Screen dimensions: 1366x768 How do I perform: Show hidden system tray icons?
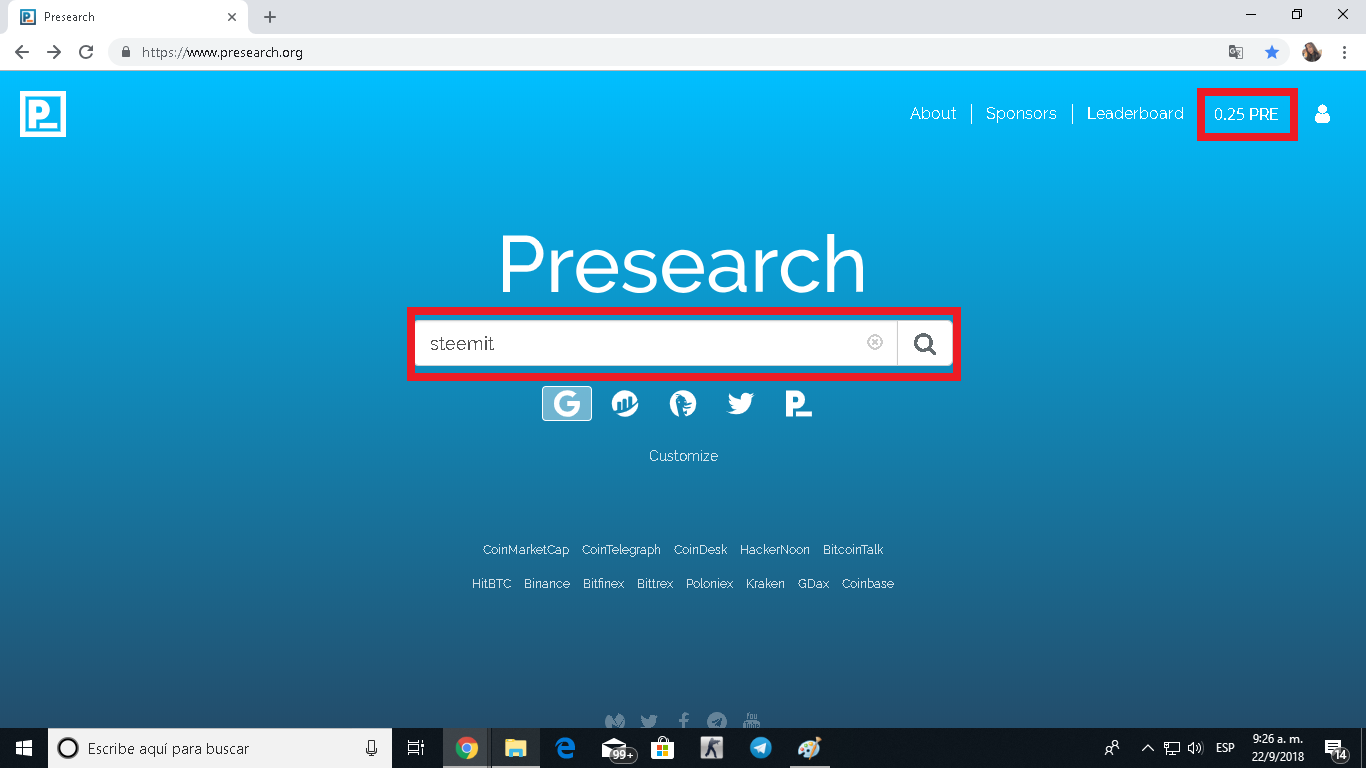pyautogui.click(x=1147, y=748)
